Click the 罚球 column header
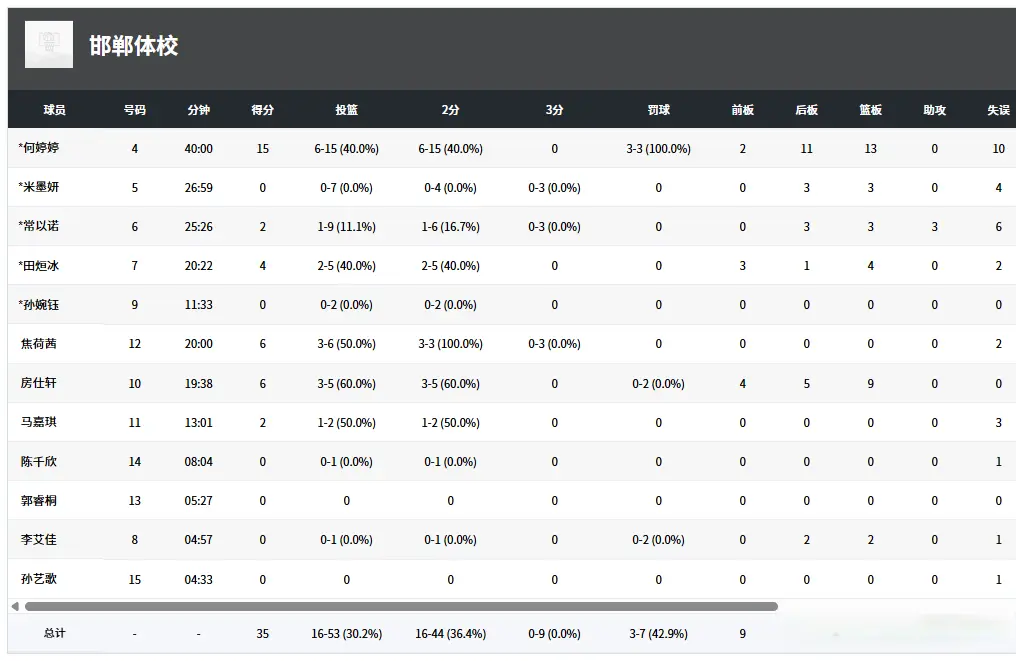 (658, 110)
